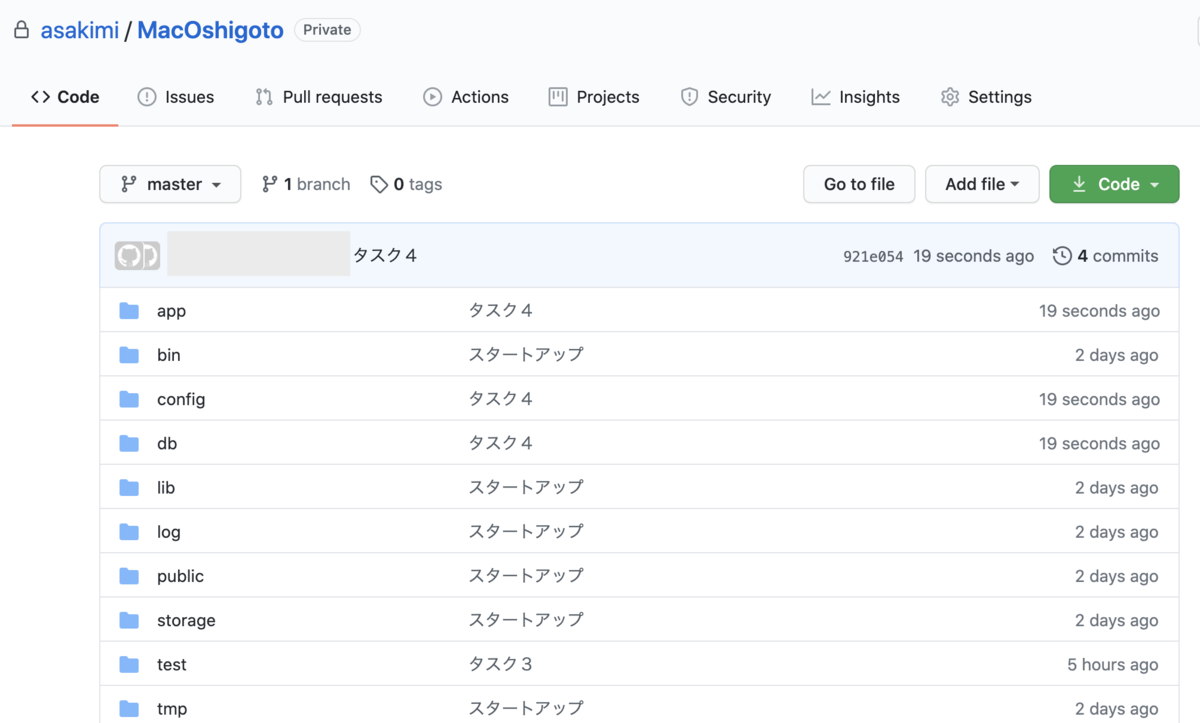Image resolution: width=1200 pixels, height=723 pixels.
Task: Click the private repository lock icon
Action: [x=21, y=30]
